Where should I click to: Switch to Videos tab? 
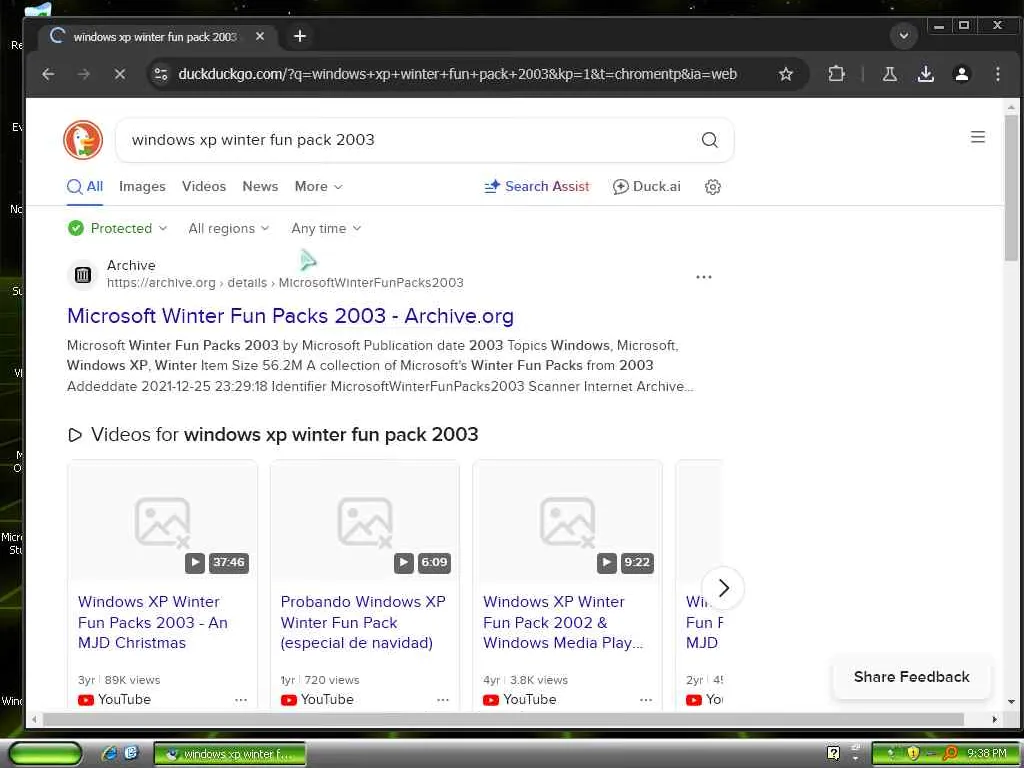tap(204, 187)
